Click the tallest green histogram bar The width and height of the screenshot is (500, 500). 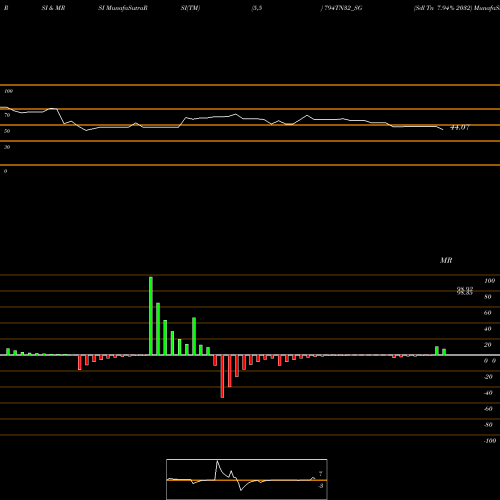151,316
